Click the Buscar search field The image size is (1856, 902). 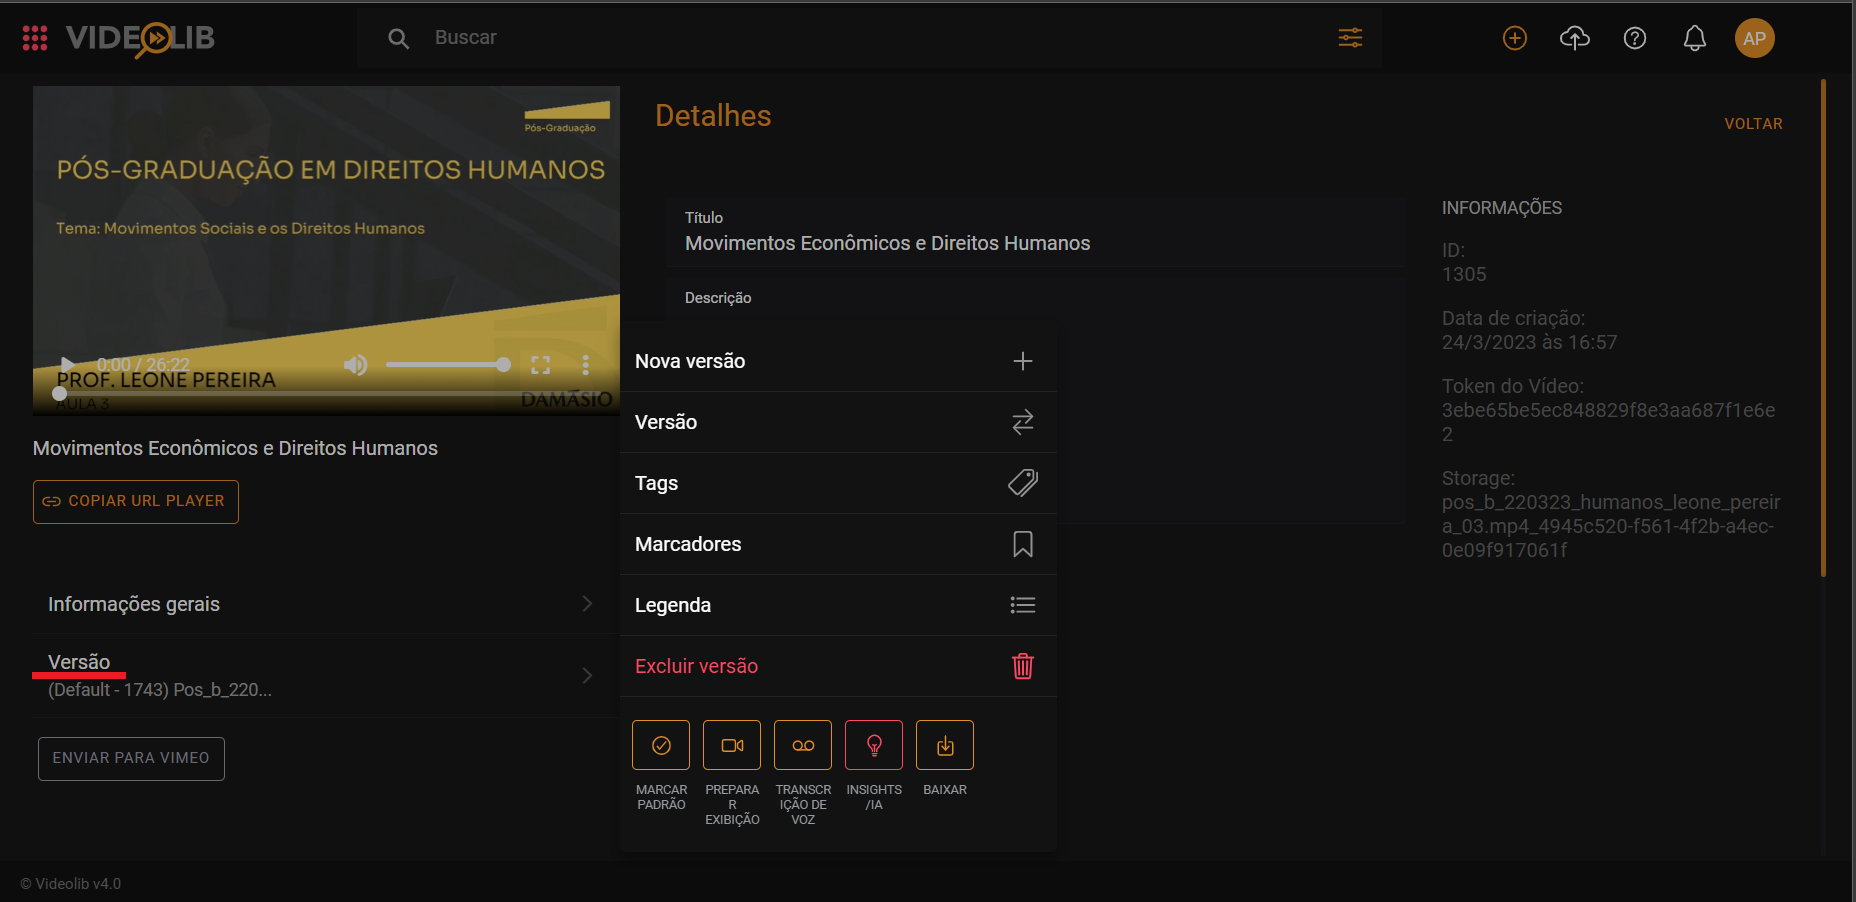870,38
